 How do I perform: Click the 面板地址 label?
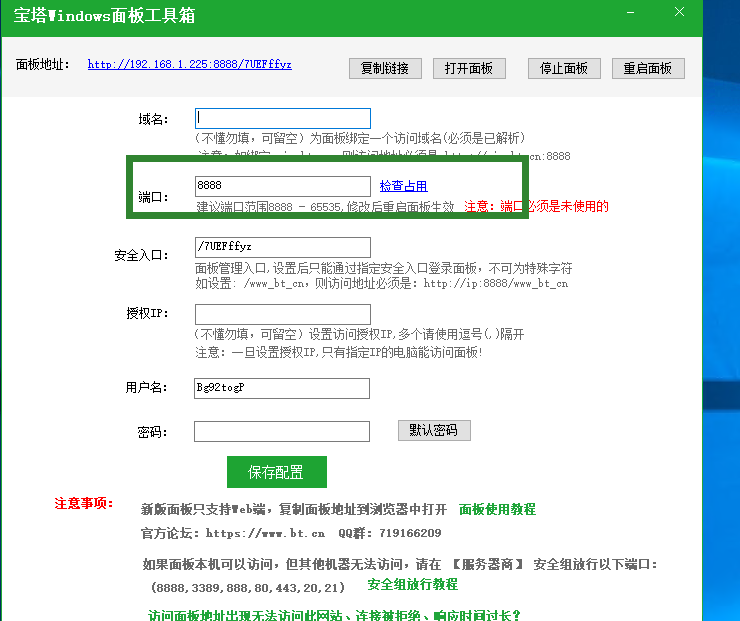tap(42, 64)
